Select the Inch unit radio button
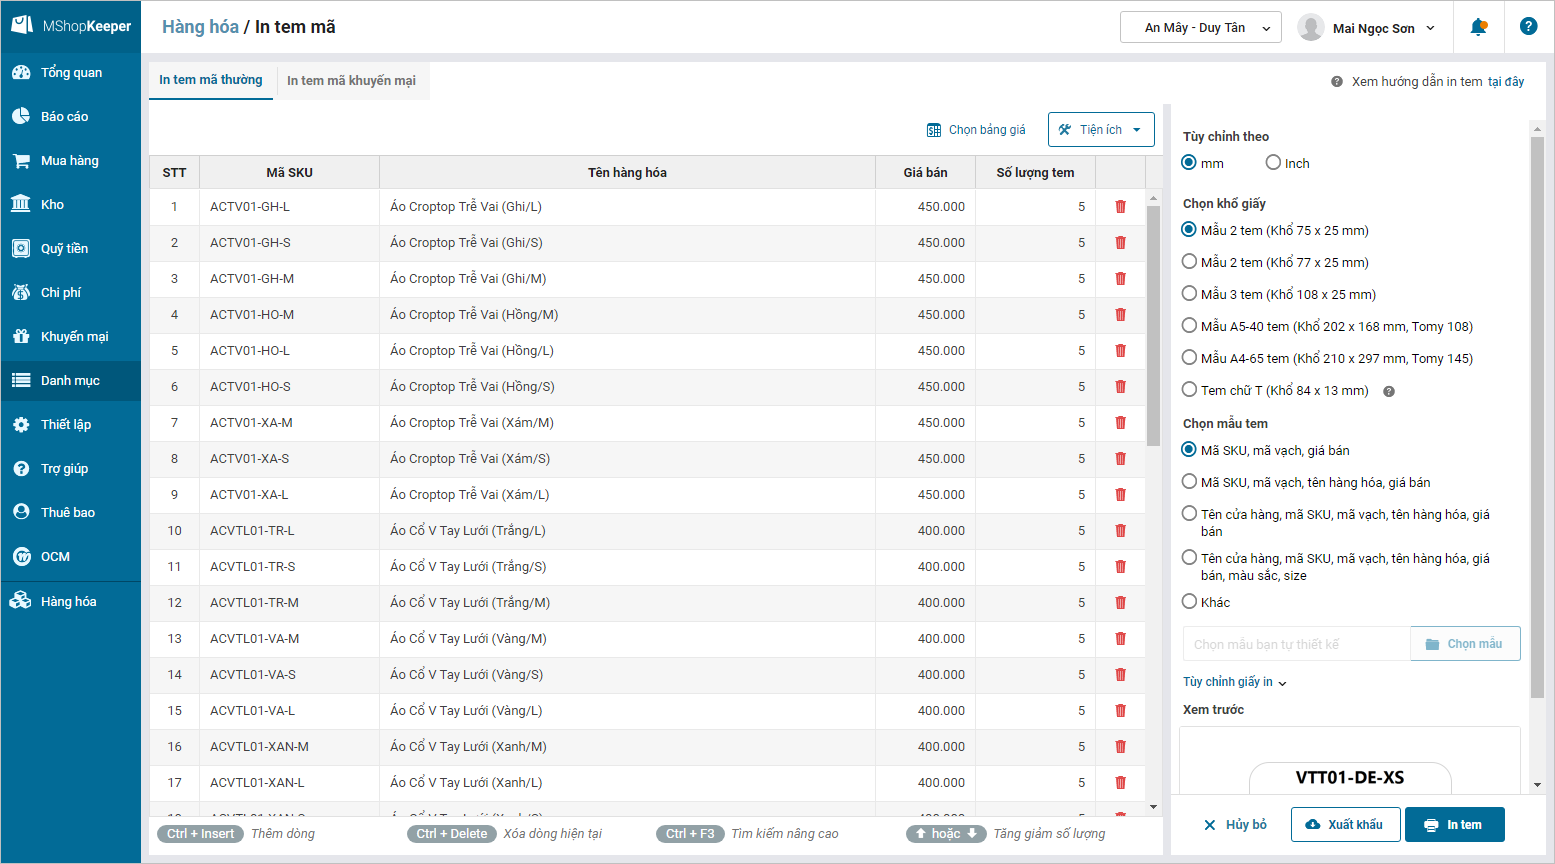 (x=1273, y=162)
